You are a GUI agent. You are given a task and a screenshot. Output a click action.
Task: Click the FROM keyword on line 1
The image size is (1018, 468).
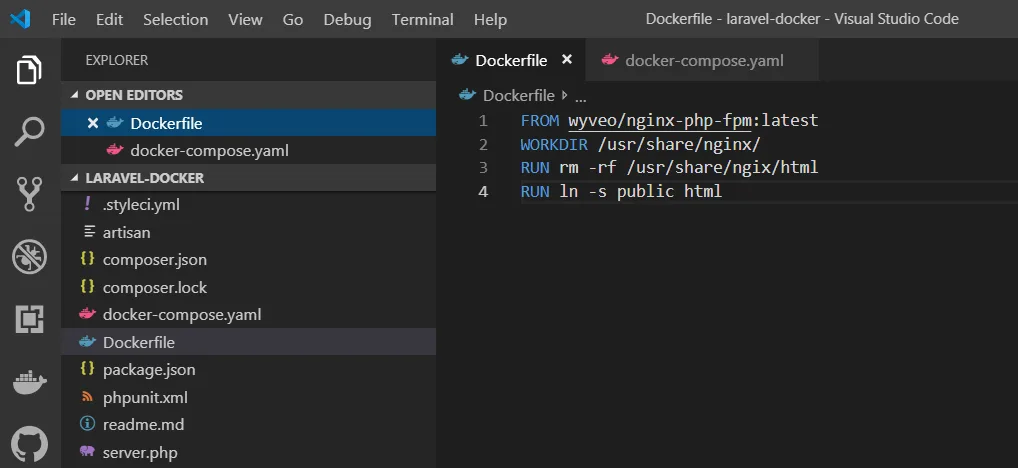point(540,120)
